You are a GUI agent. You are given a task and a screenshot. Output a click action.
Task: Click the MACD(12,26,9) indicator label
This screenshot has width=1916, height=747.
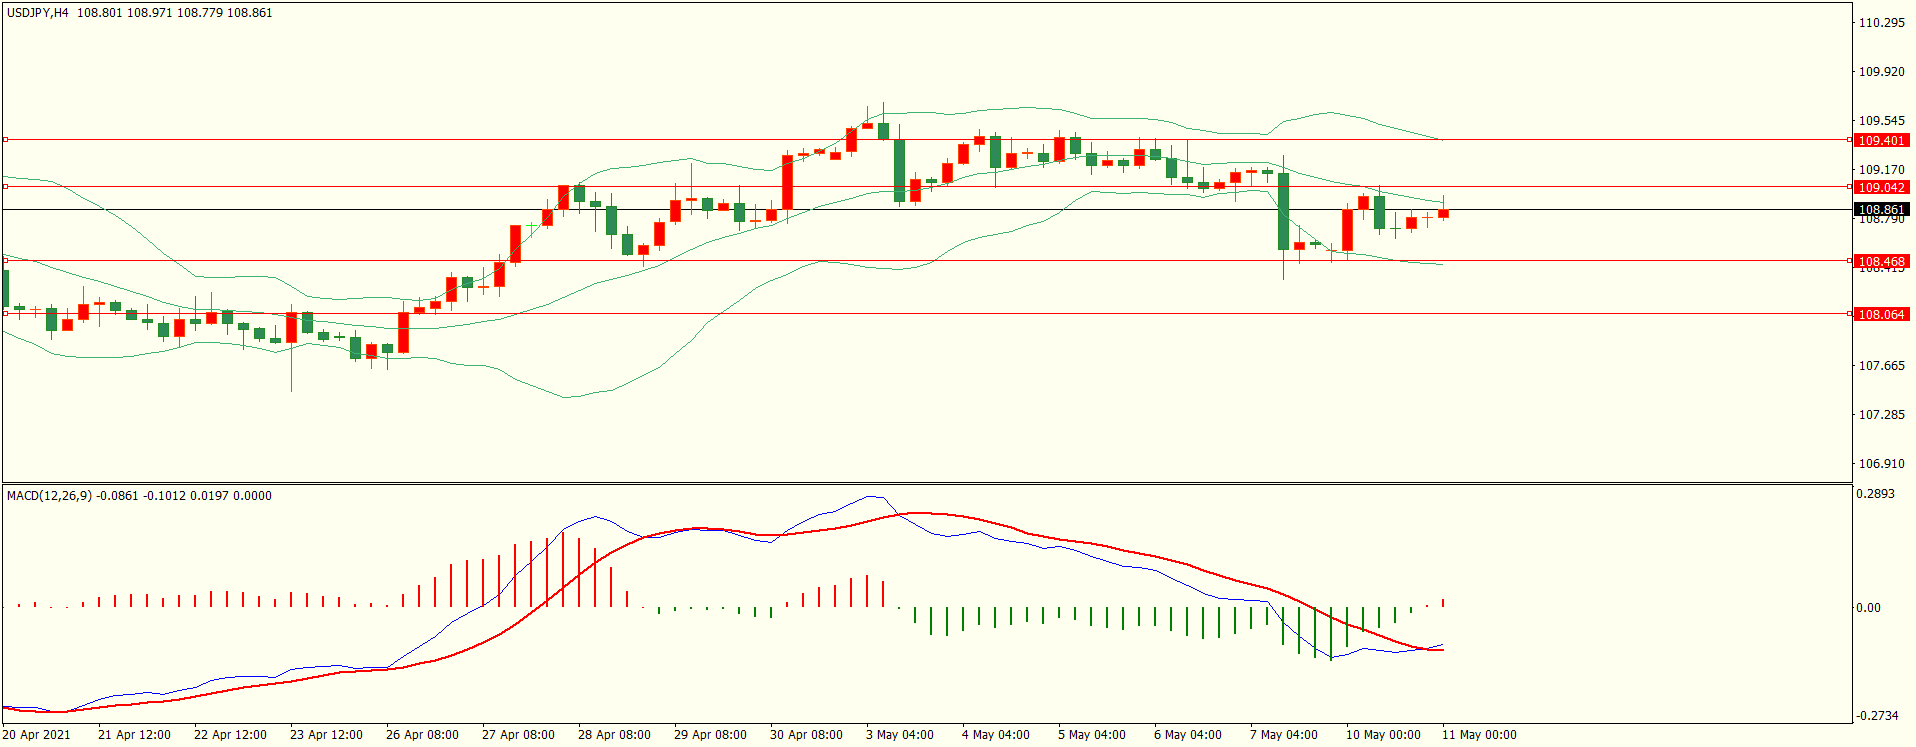click(49, 496)
